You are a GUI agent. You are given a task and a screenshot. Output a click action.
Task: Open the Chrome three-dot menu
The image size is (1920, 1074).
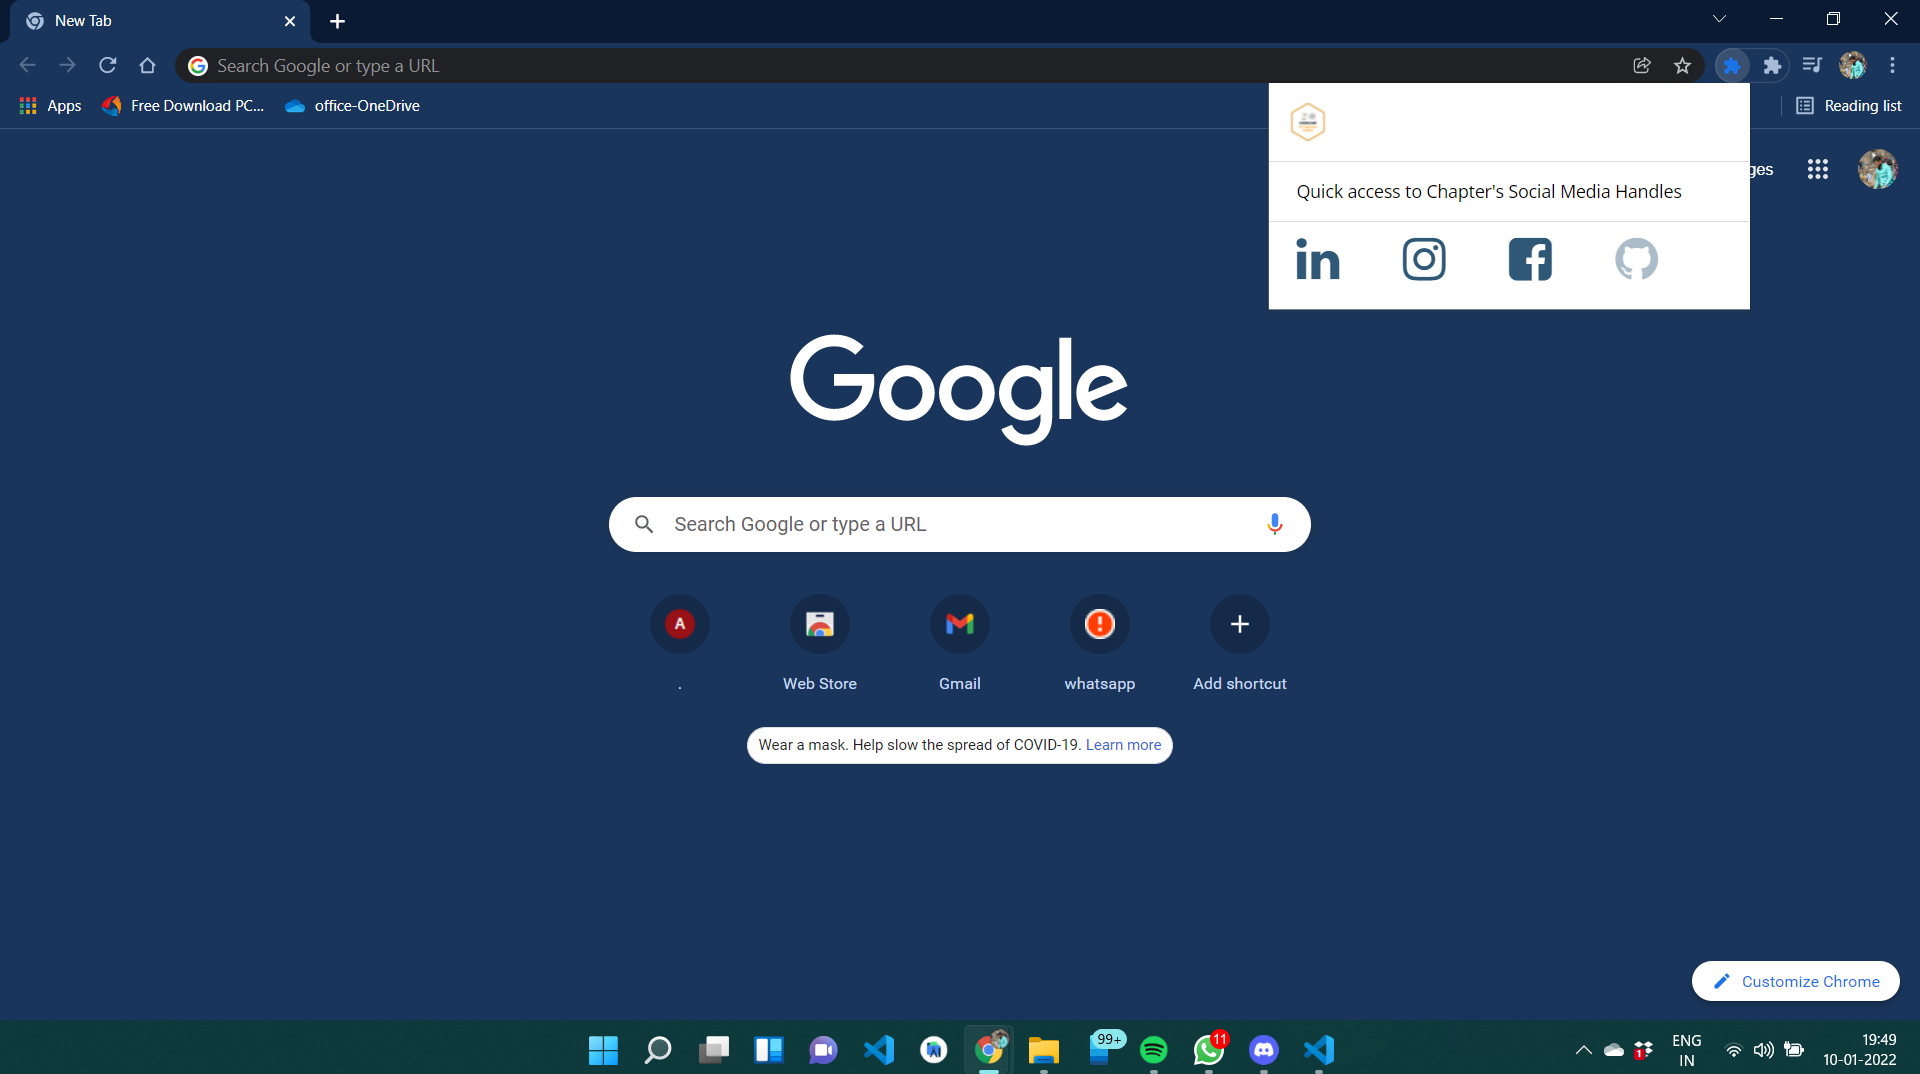(x=1892, y=66)
